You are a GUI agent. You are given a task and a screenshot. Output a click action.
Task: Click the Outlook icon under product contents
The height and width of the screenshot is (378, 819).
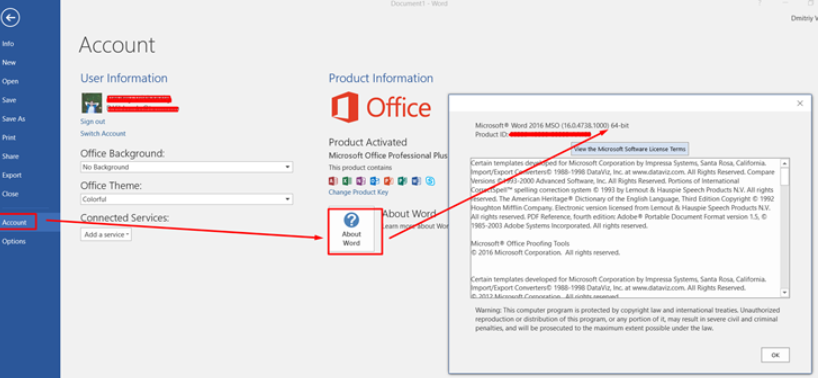pyautogui.click(x=375, y=181)
